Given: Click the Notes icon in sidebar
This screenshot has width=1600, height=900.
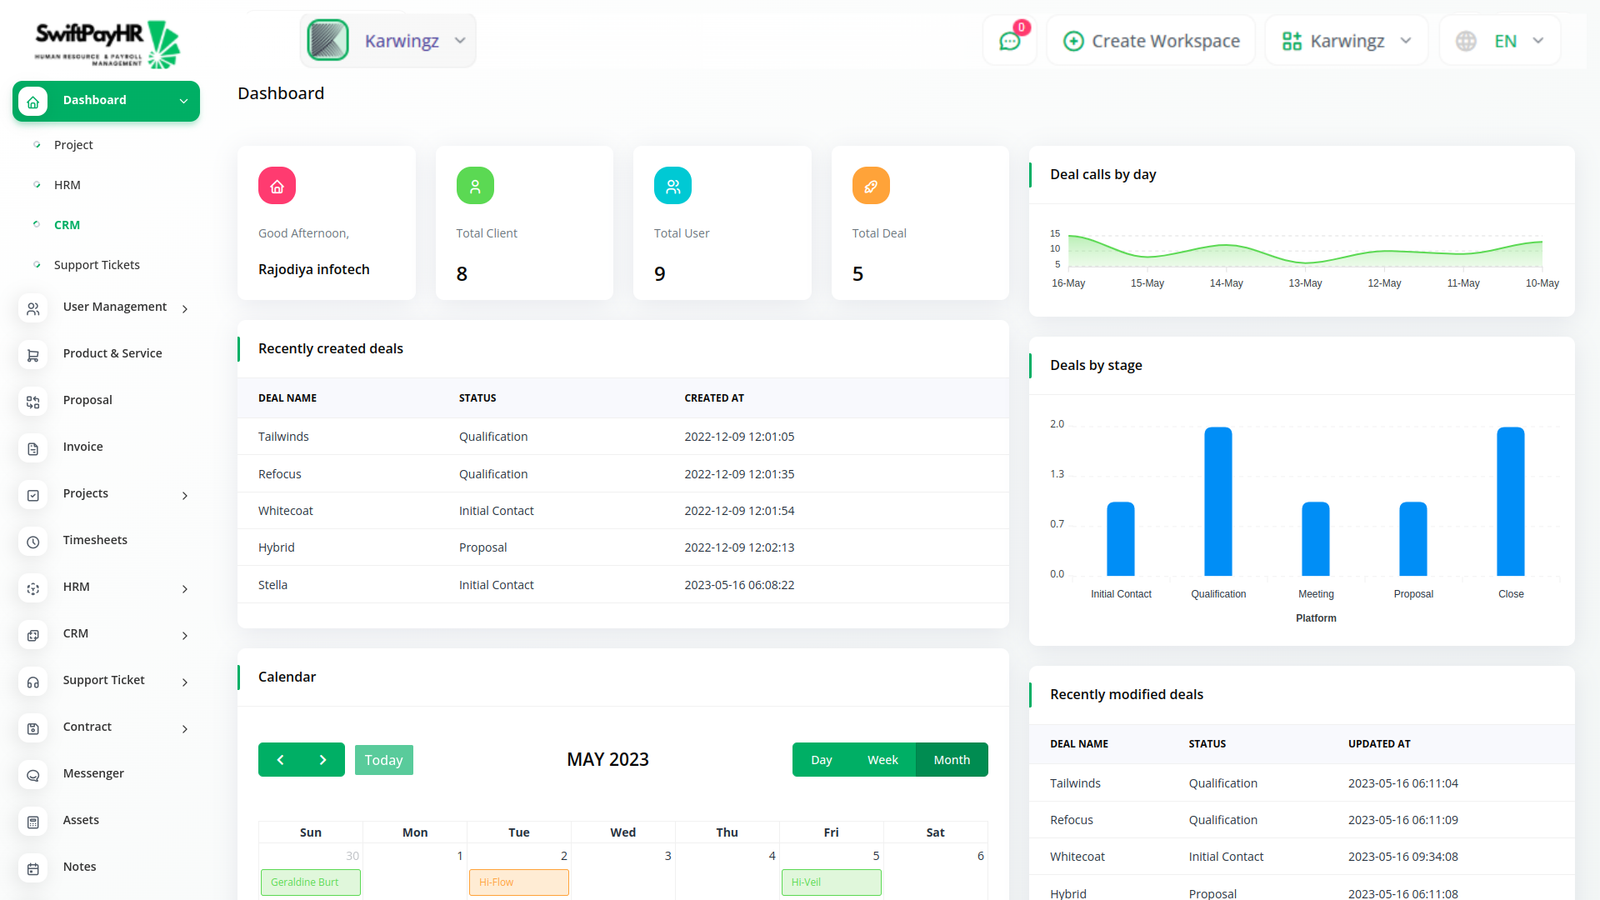Looking at the screenshot, I should pos(33,868).
